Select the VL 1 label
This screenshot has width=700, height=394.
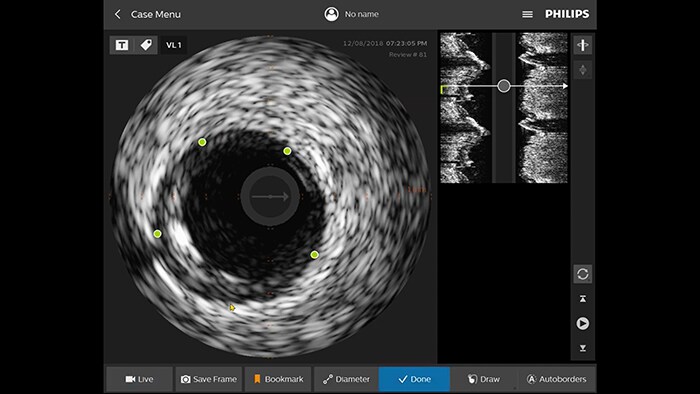174,45
